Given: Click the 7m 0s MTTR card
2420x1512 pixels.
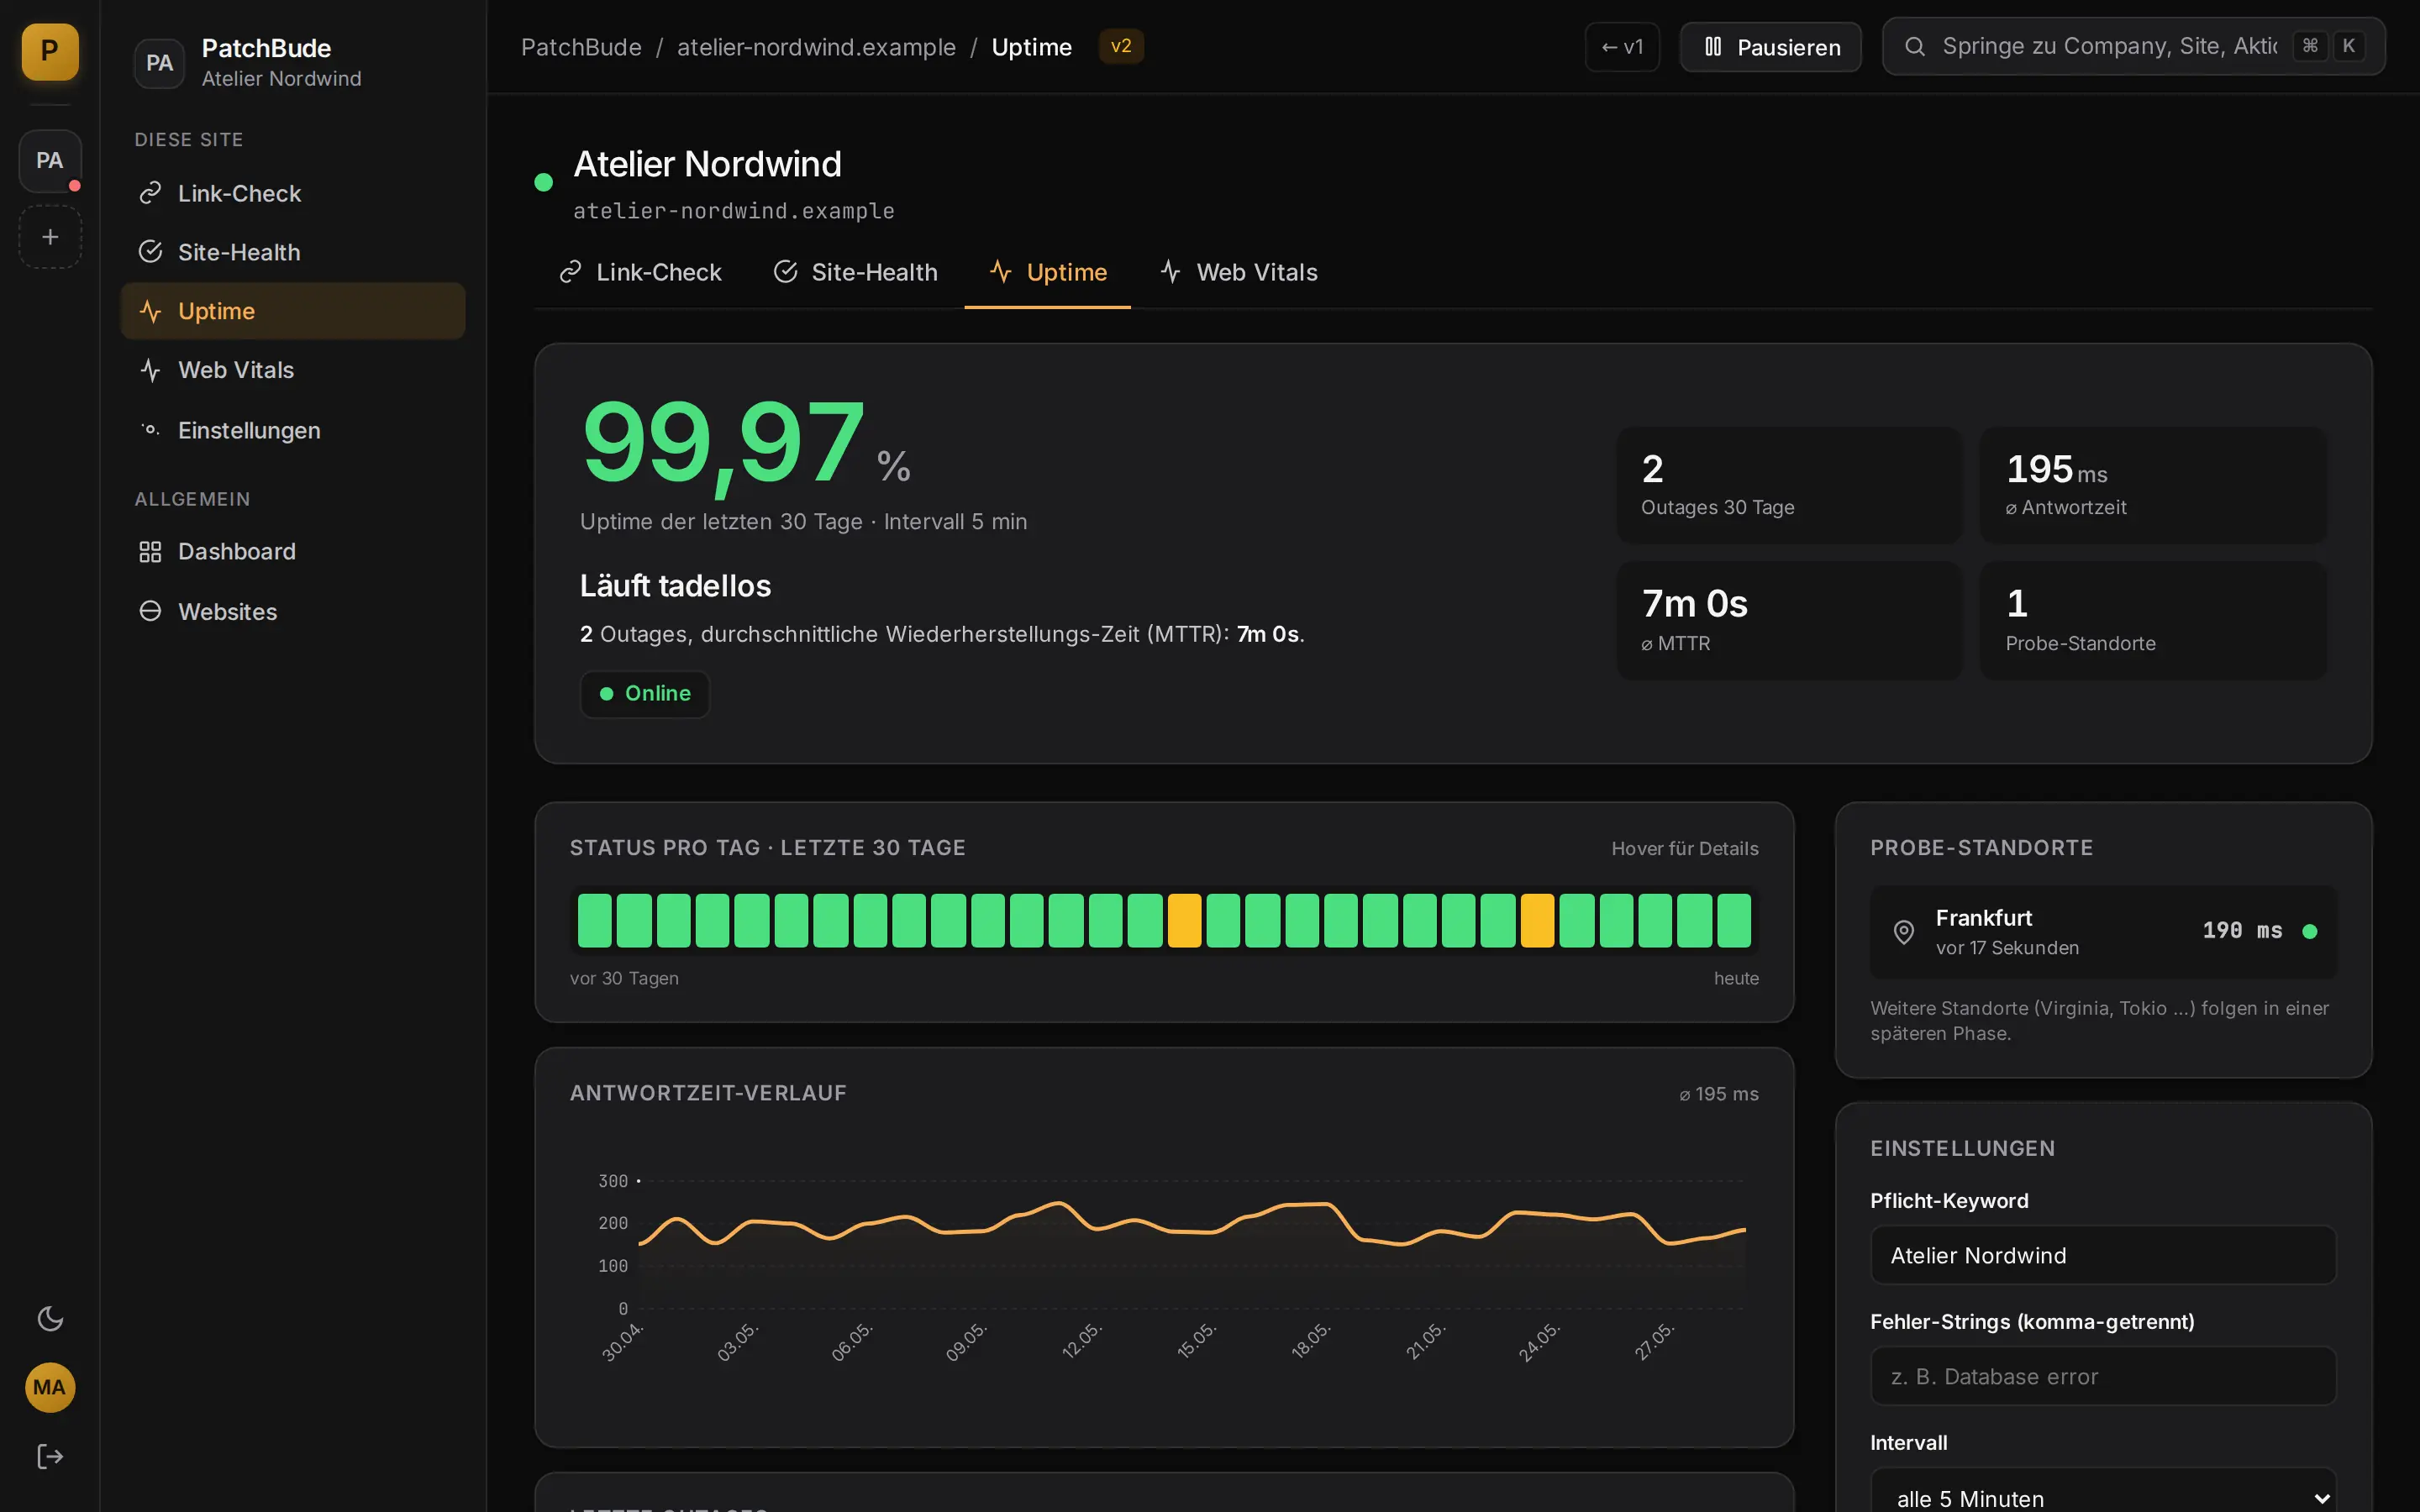Looking at the screenshot, I should [1789, 620].
